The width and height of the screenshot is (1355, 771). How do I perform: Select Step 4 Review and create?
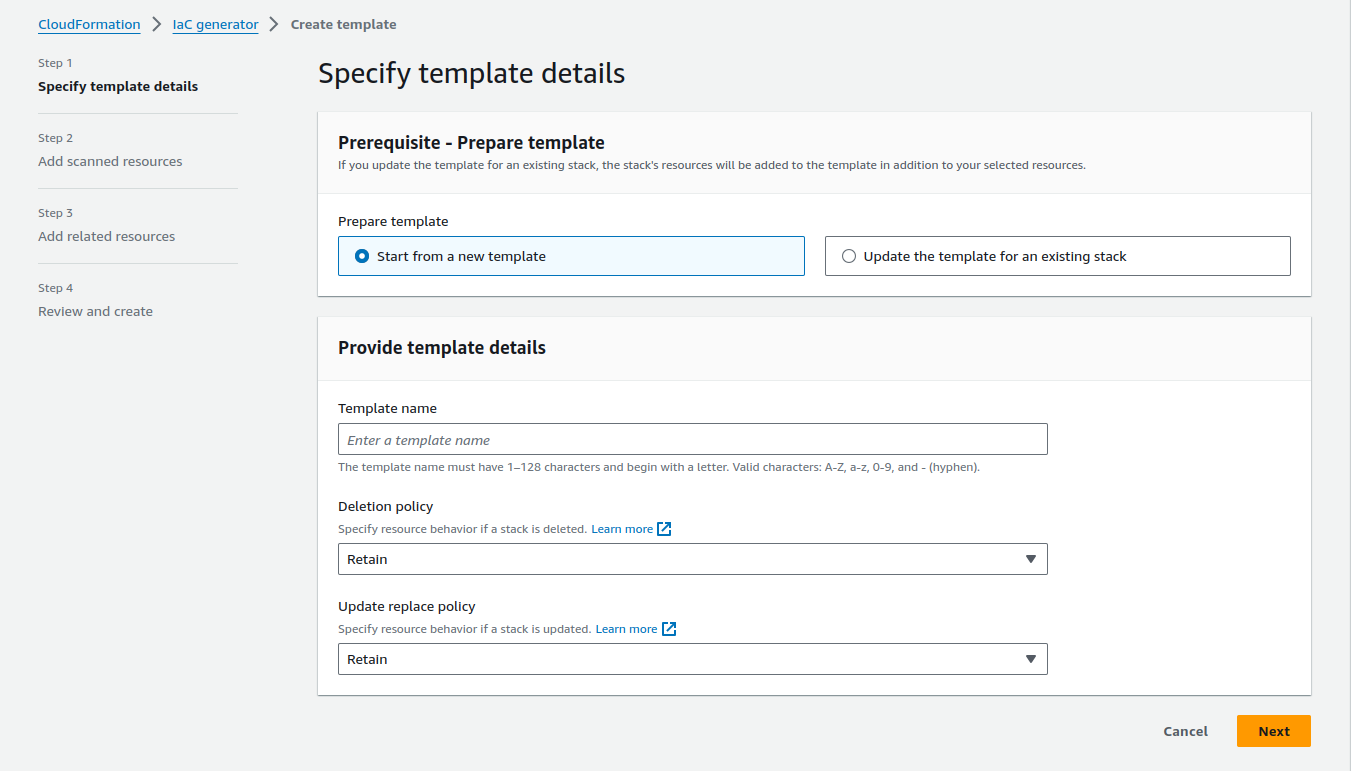pos(95,311)
